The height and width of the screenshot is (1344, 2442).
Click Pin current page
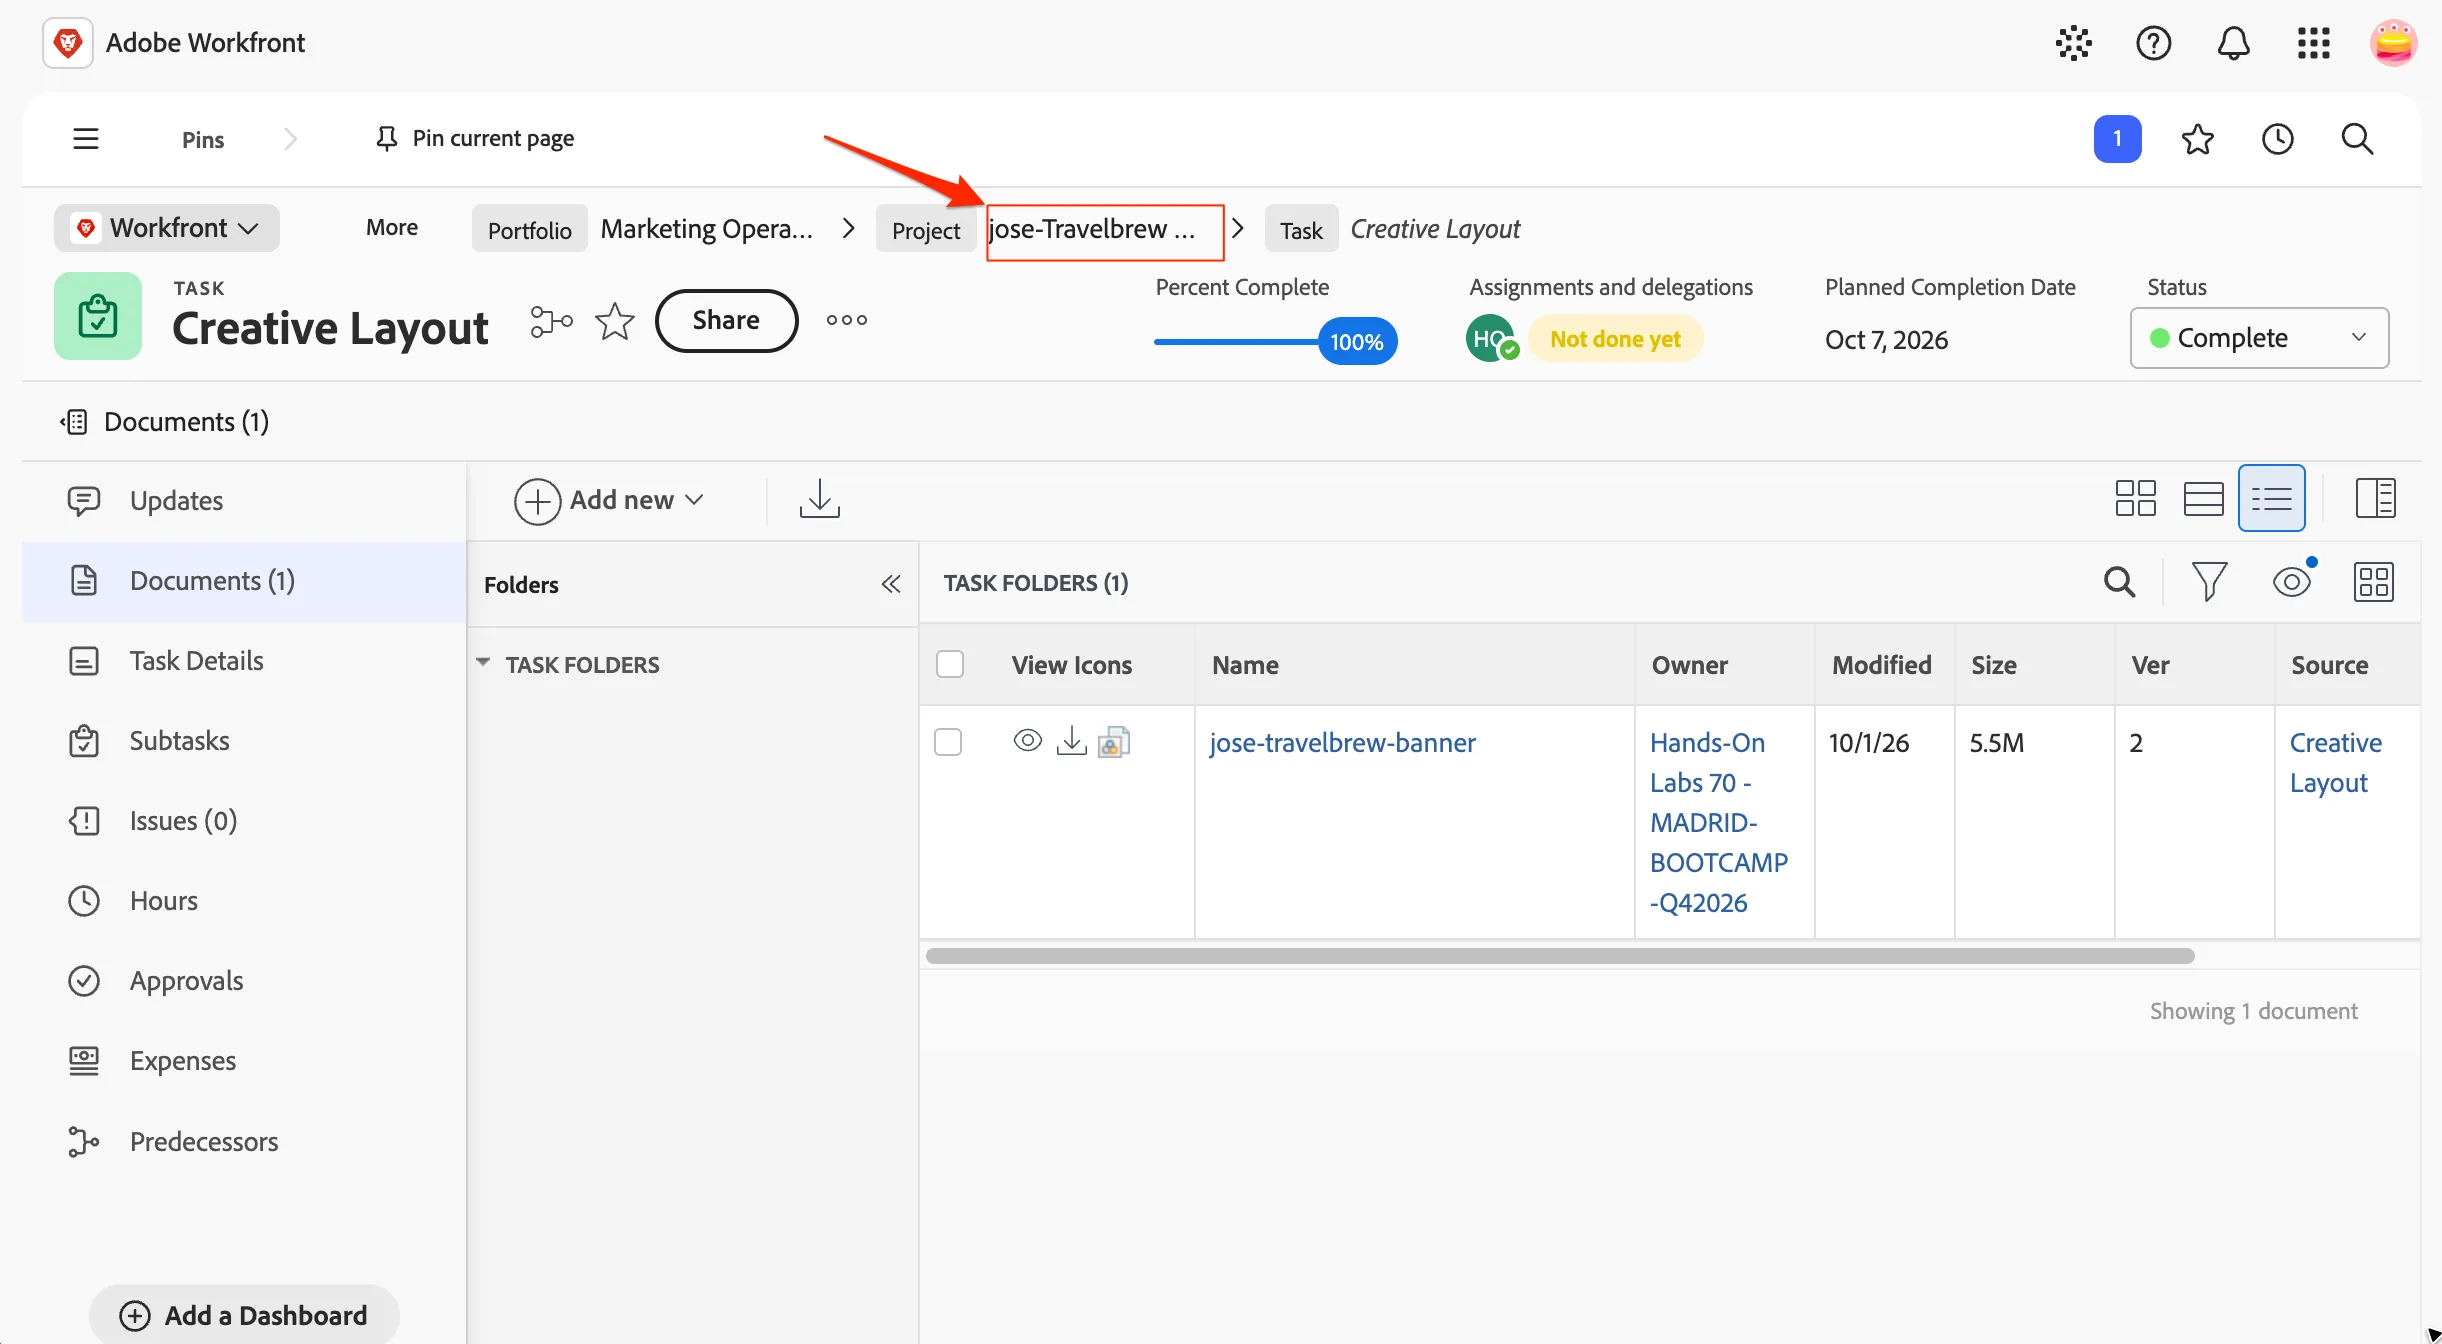click(475, 139)
